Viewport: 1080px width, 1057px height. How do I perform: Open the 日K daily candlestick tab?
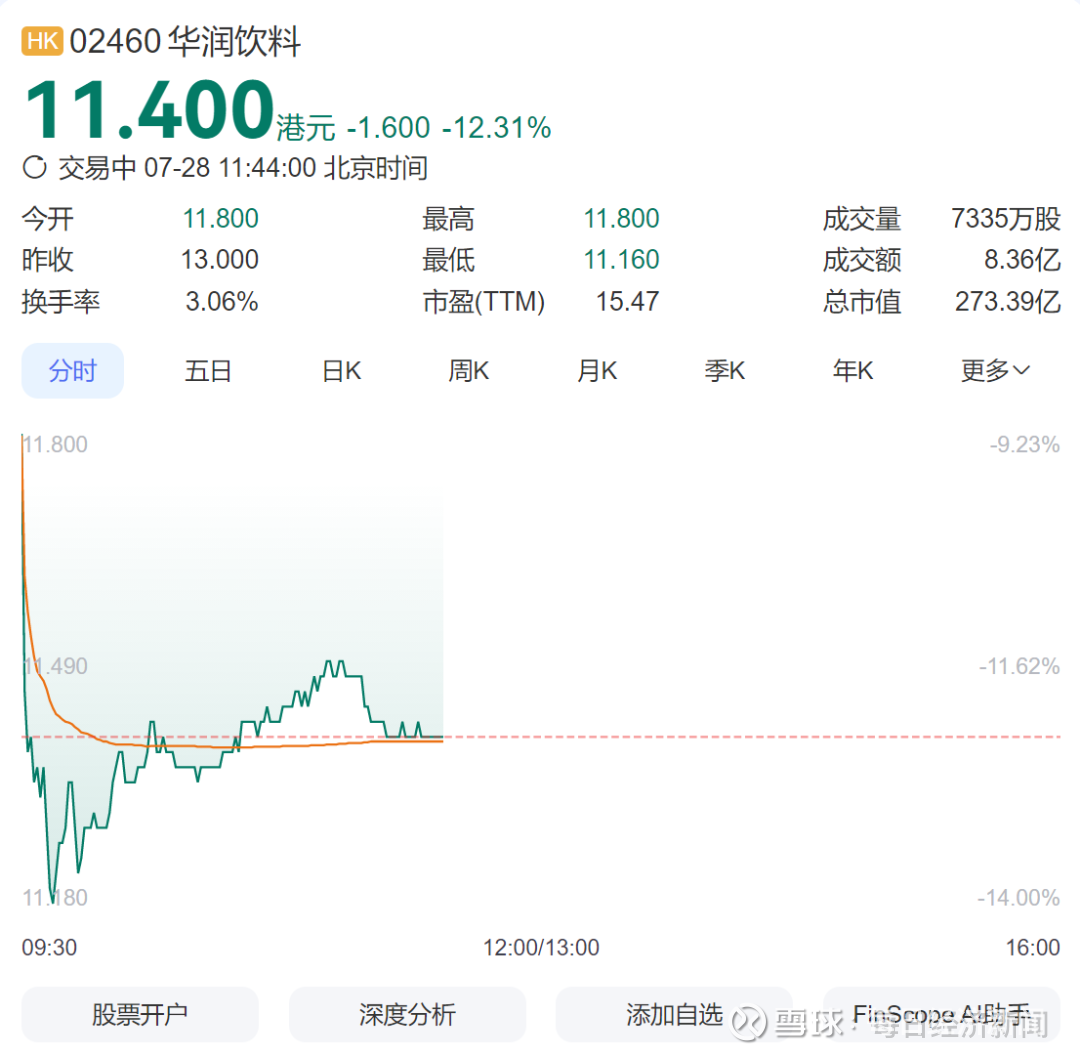[x=341, y=371]
